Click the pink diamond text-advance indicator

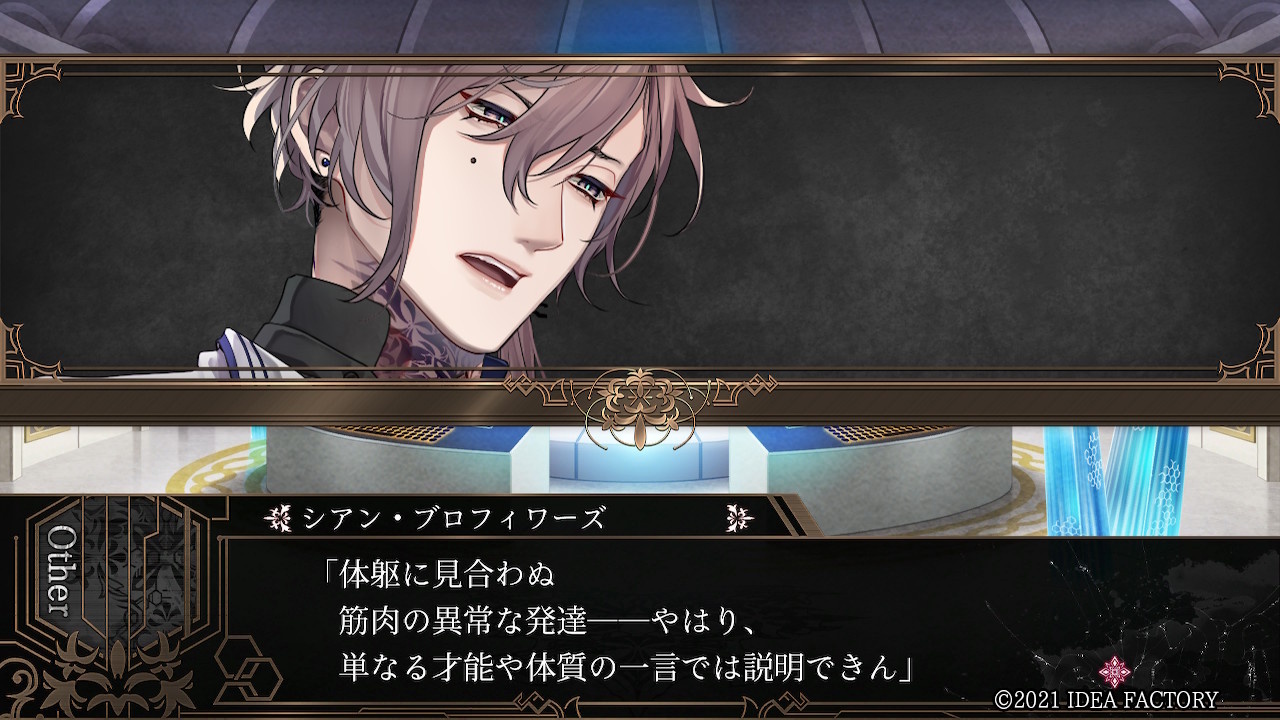pos(1114,671)
